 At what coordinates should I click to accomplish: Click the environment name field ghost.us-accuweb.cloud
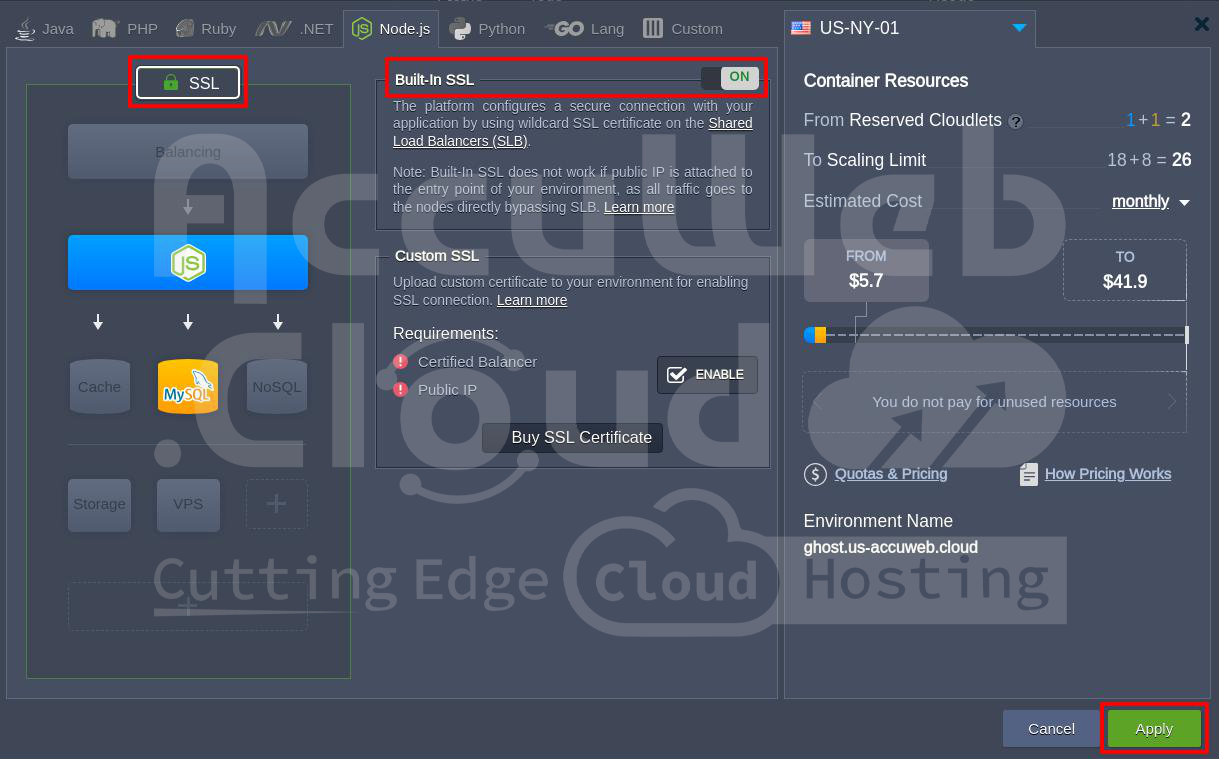(890, 548)
